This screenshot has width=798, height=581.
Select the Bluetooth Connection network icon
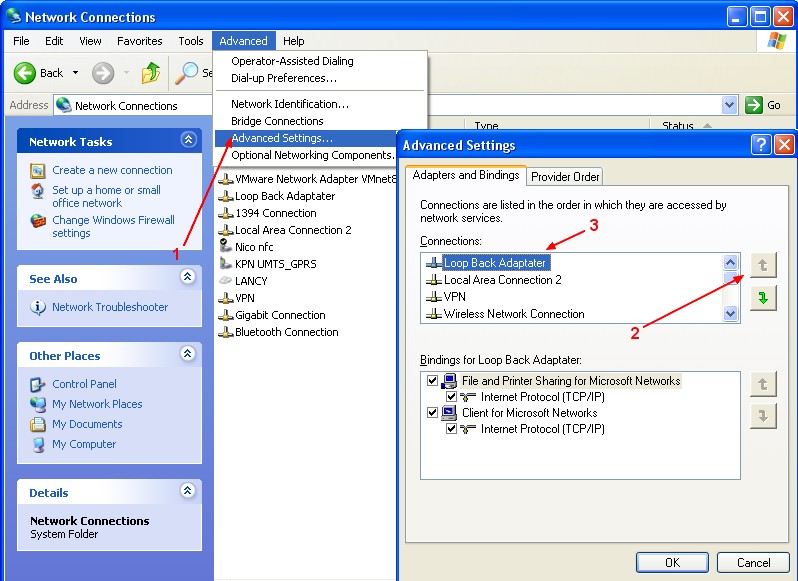[225, 332]
